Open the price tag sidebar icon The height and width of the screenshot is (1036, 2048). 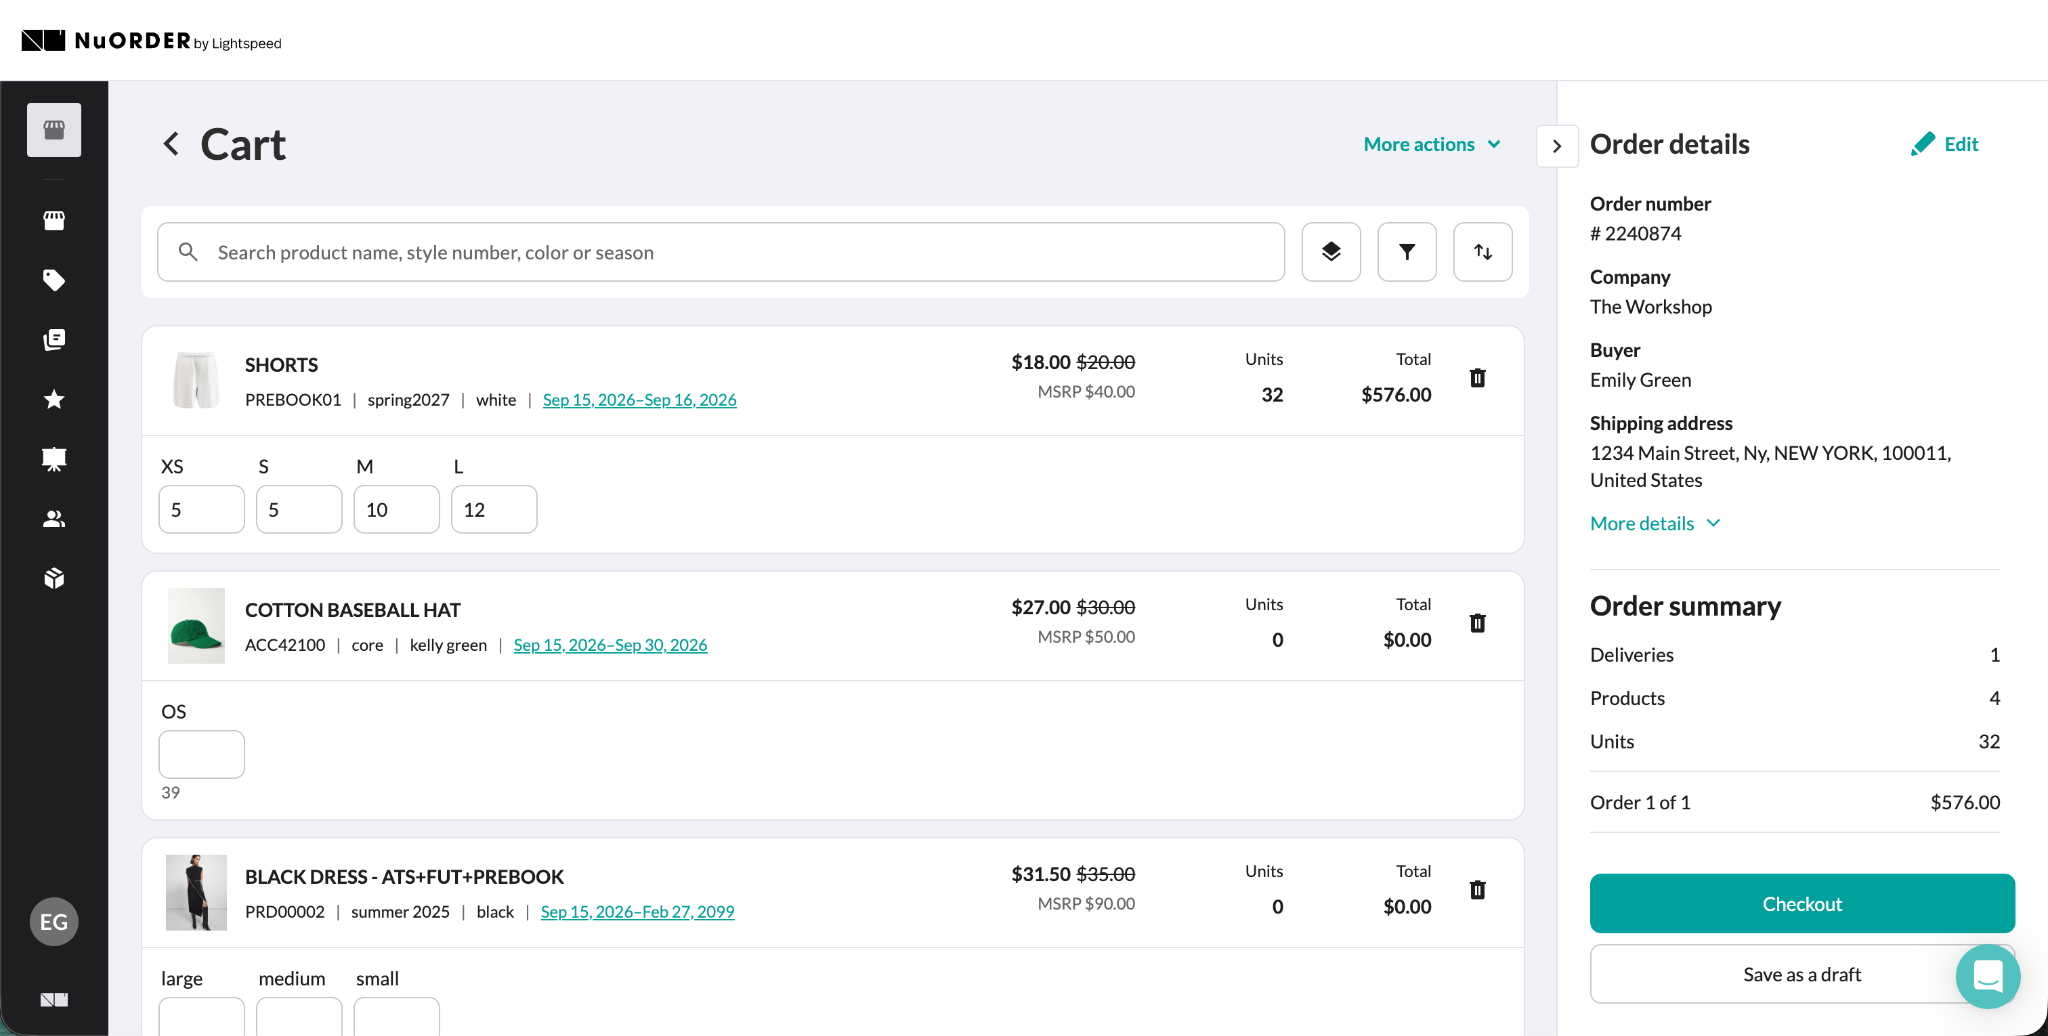(x=54, y=280)
